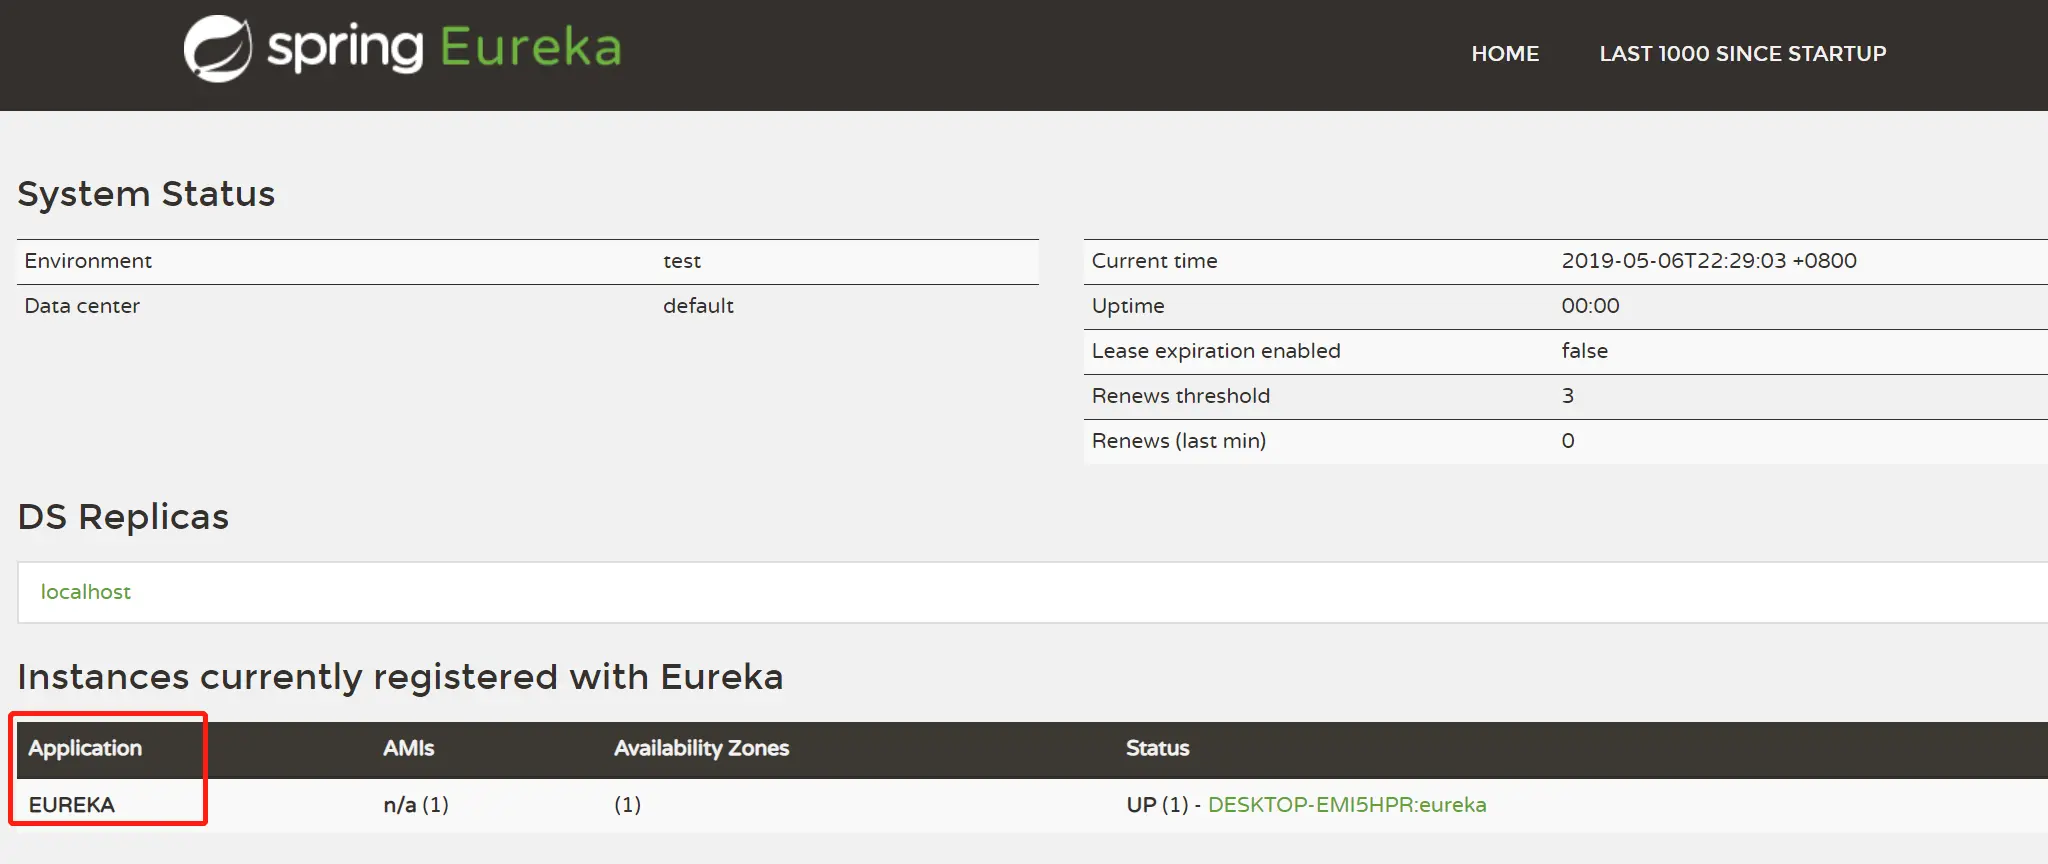The width and height of the screenshot is (2048, 864).
Task: Click the Spring leaf logo icon
Action: click(x=218, y=48)
